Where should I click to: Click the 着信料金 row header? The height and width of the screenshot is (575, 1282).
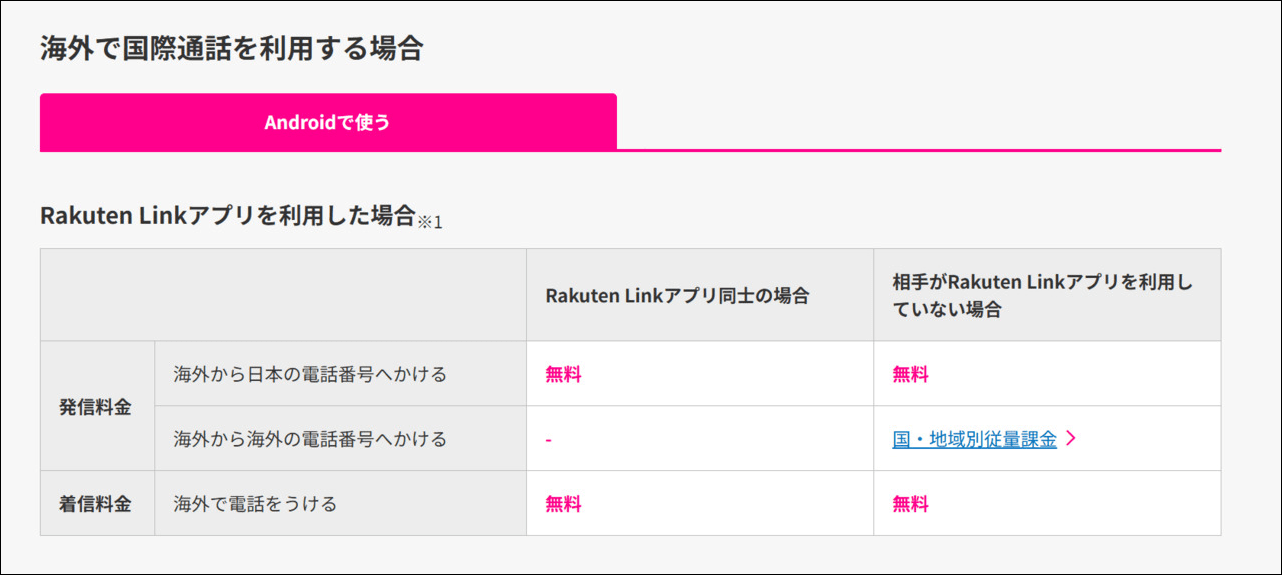(x=97, y=503)
